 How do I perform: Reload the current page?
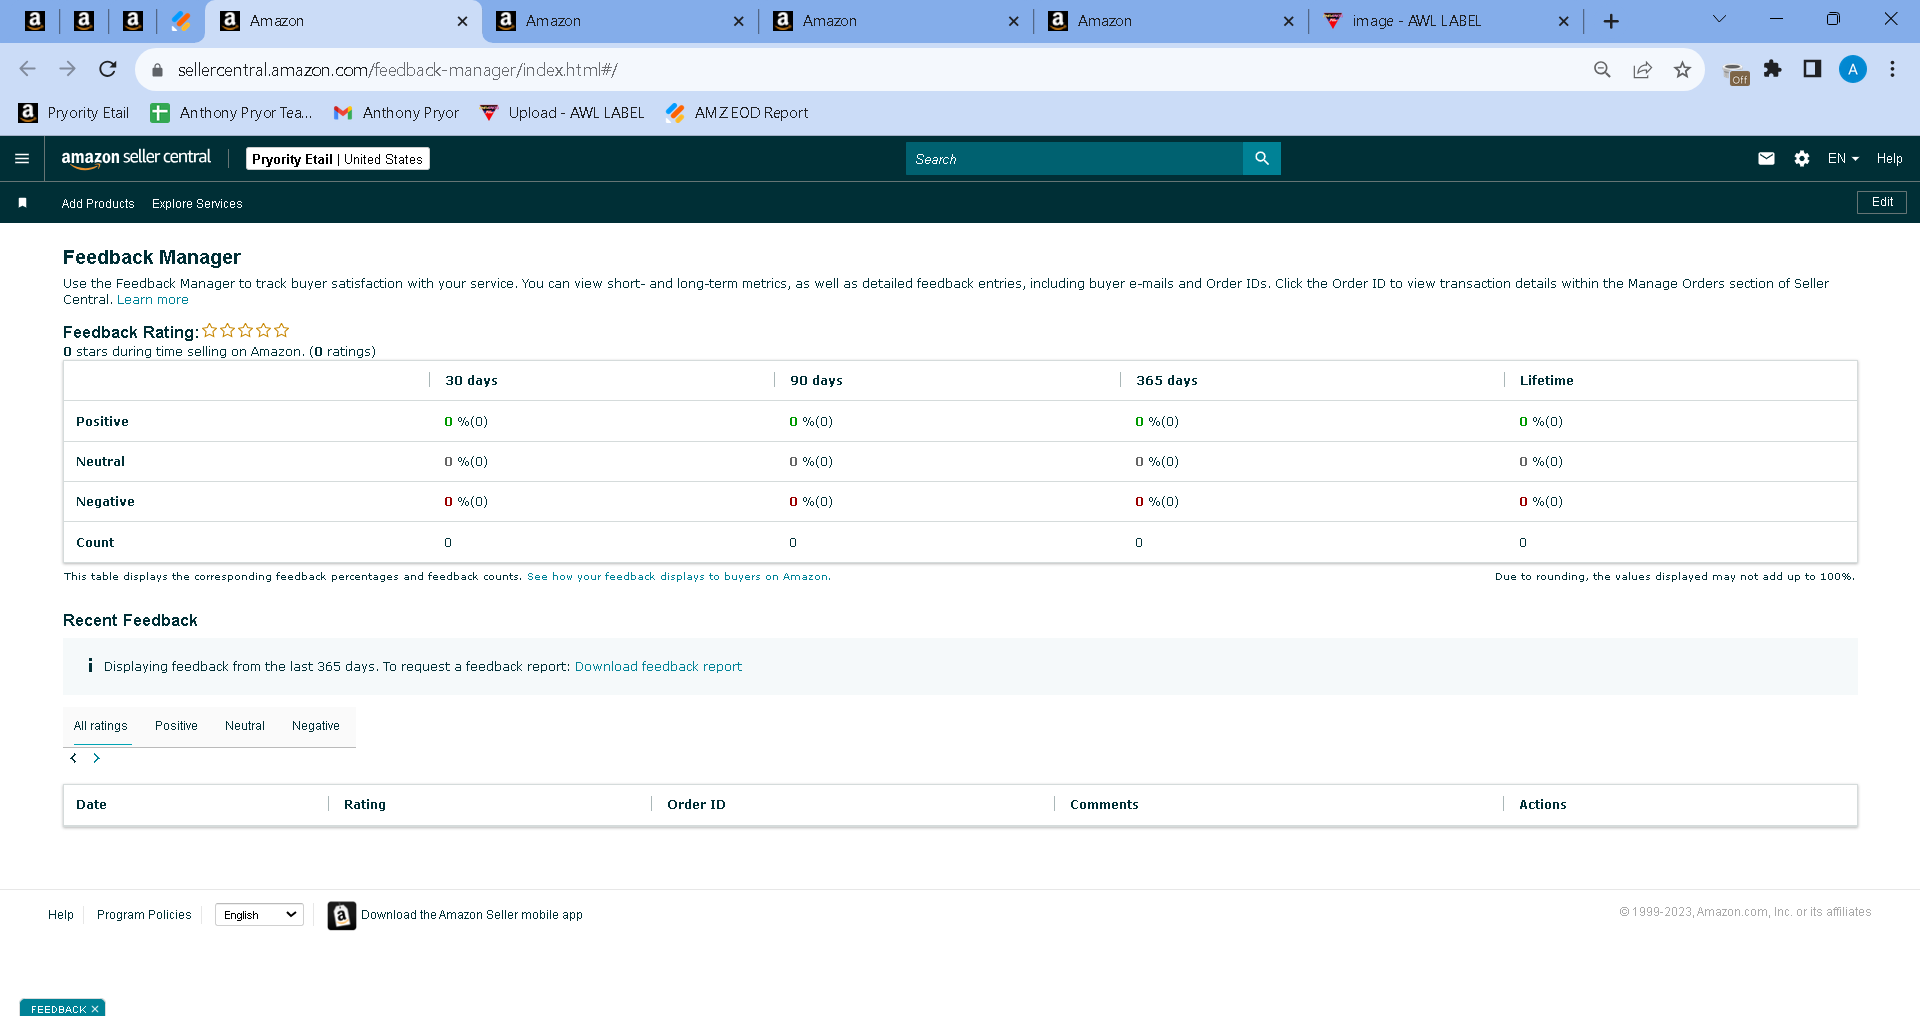(x=108, y=69)
